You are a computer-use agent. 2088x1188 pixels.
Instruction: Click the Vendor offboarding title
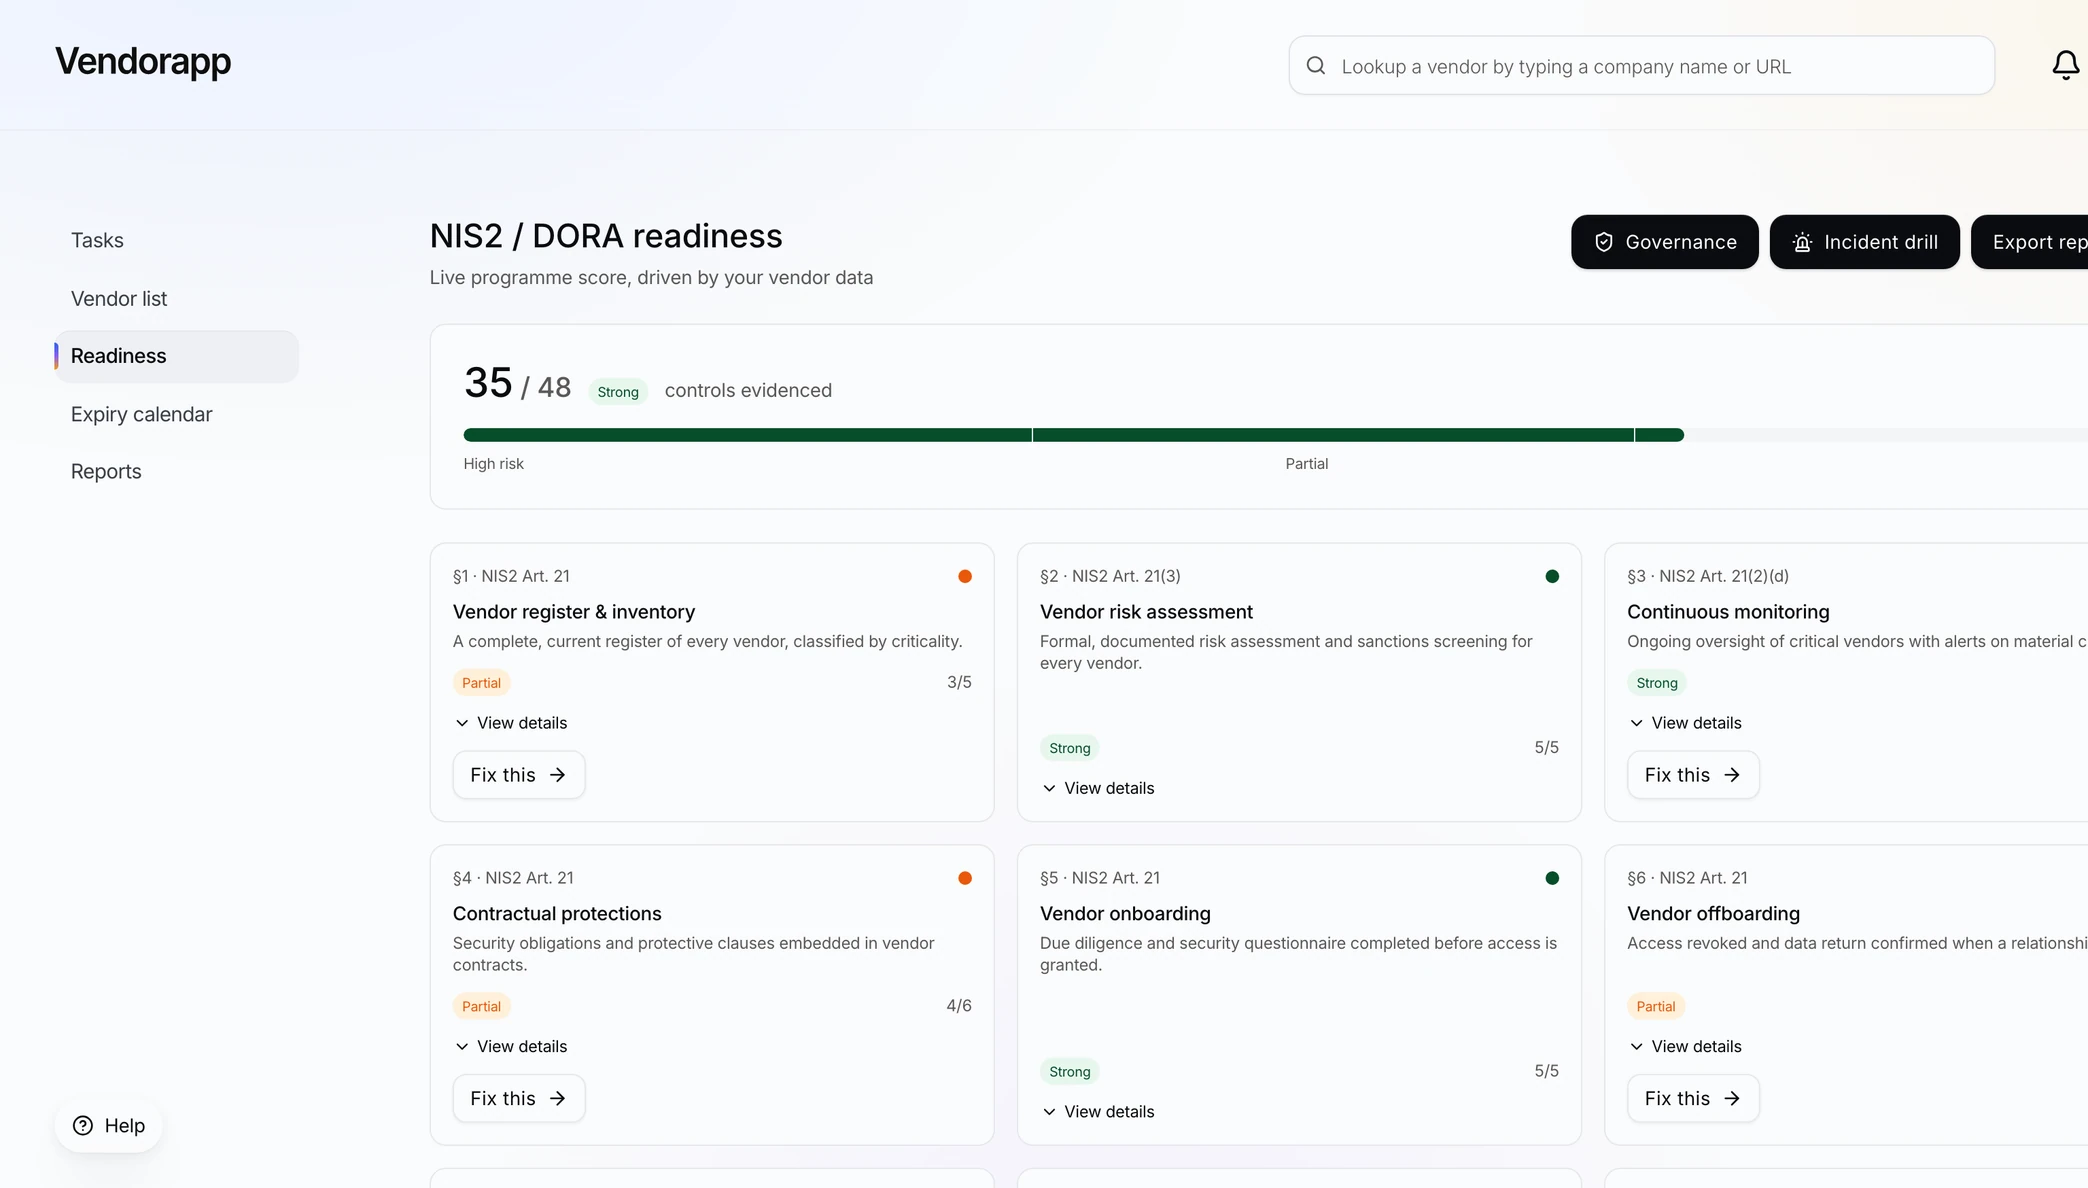[x=1713, y=914]
